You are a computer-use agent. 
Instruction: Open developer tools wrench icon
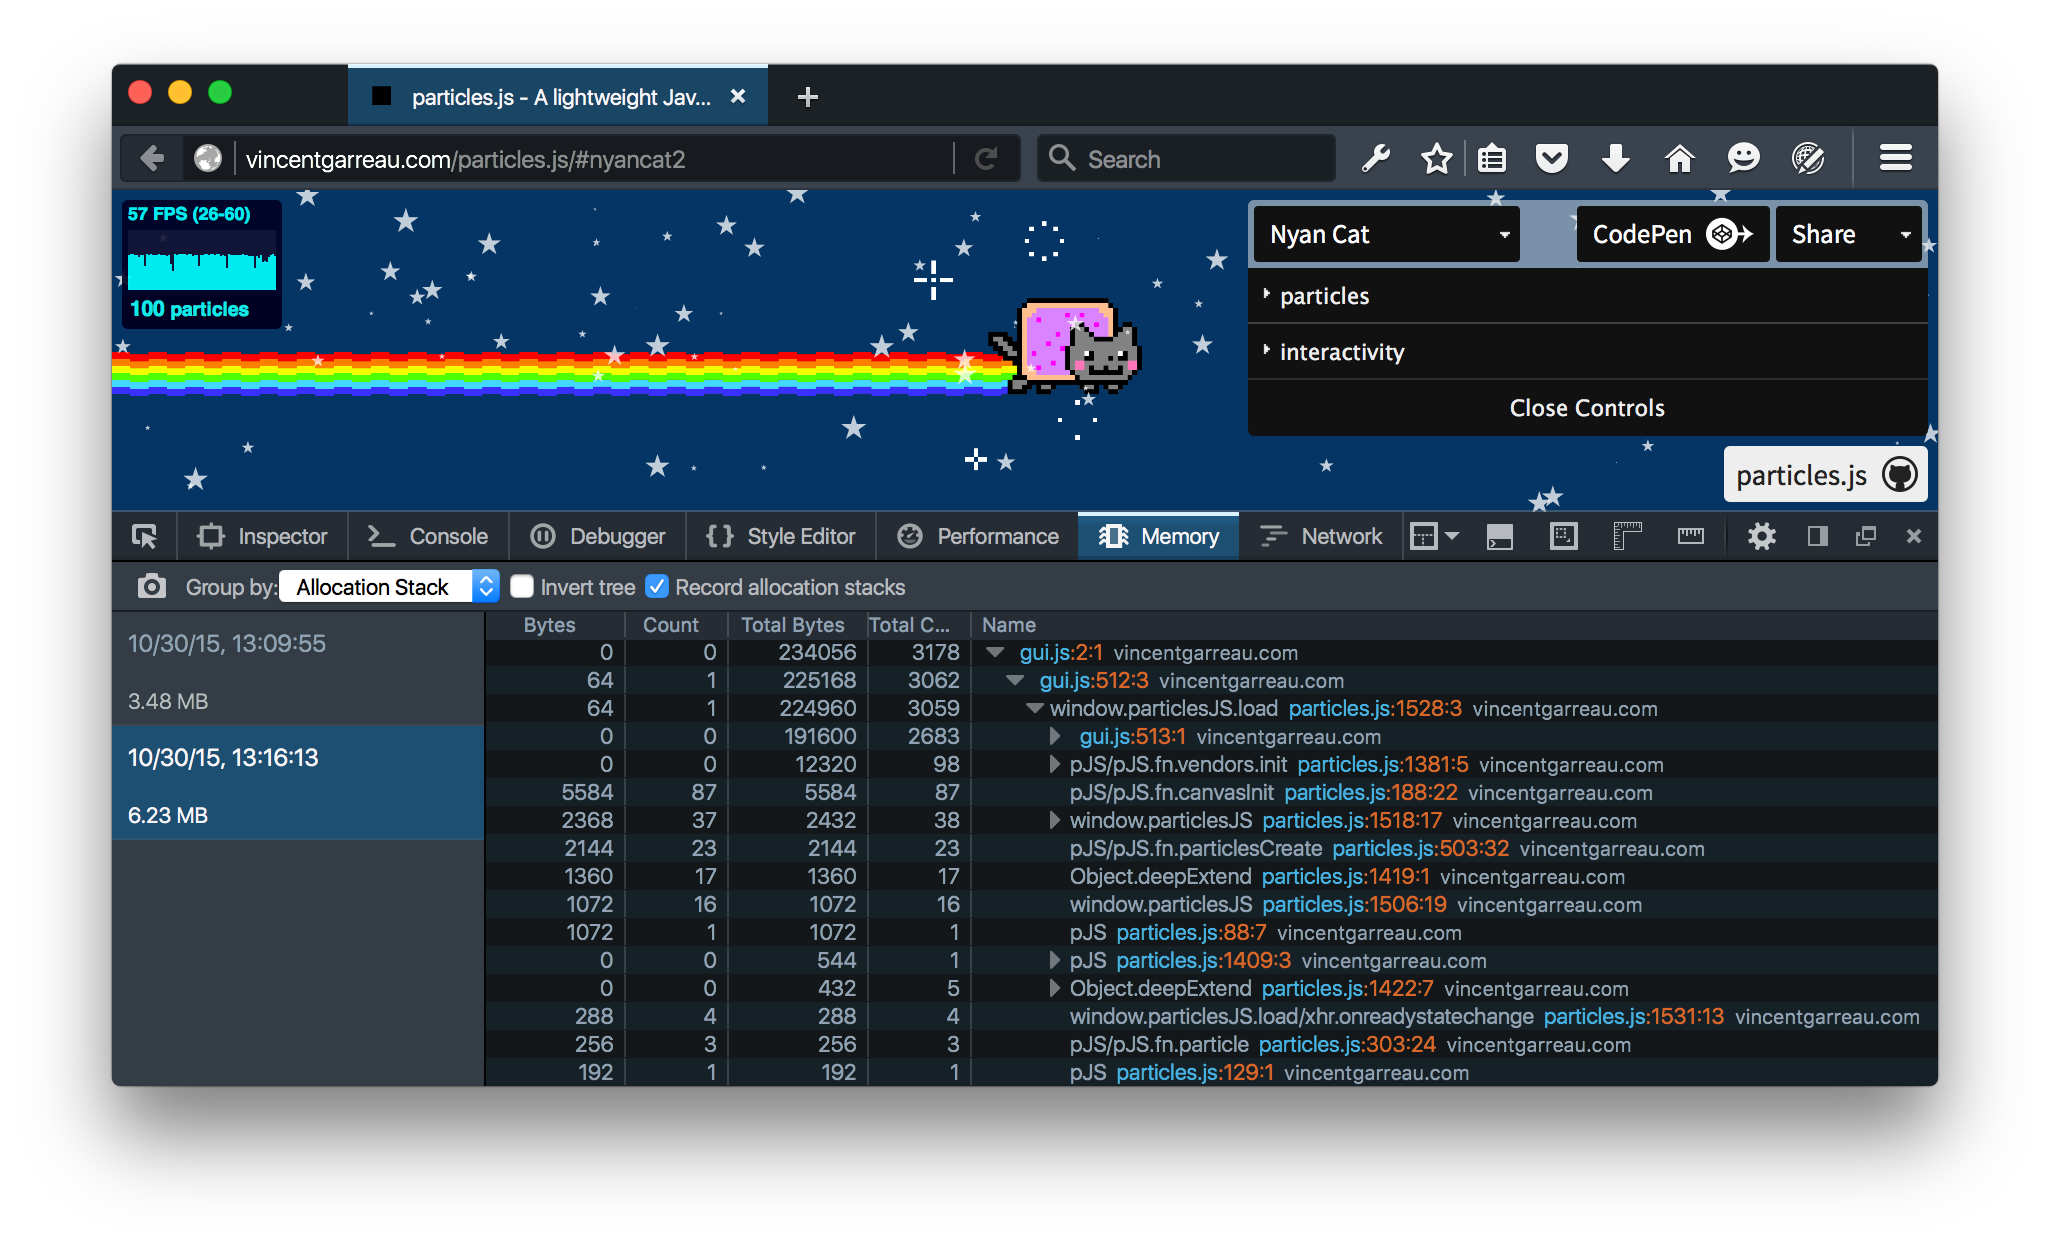pos(1375,158)
